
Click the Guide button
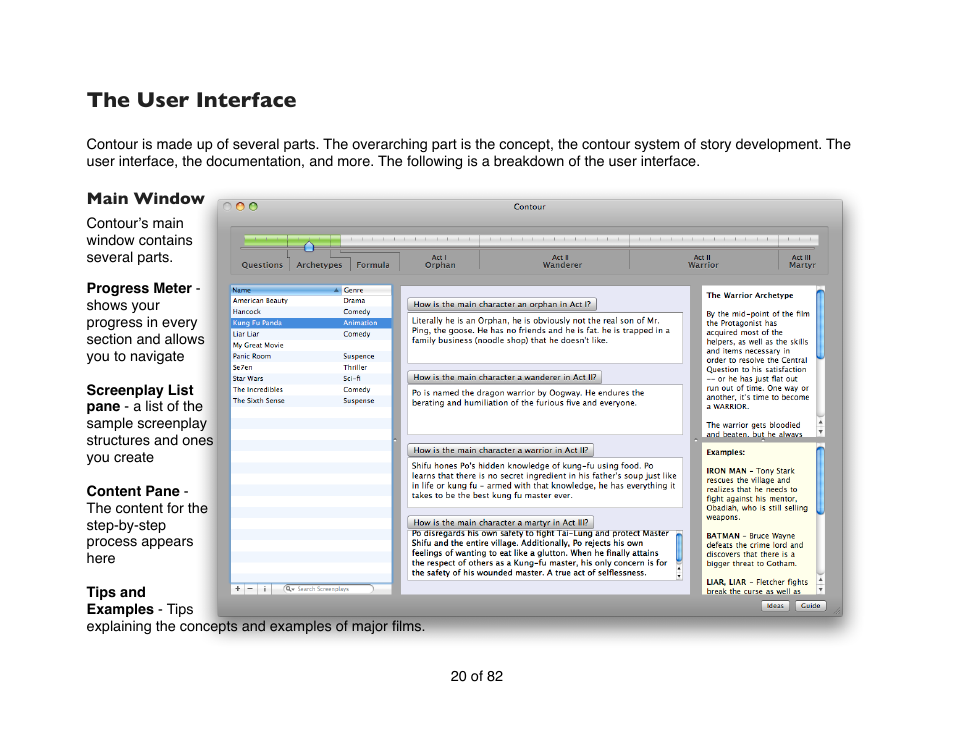[810, 605]
